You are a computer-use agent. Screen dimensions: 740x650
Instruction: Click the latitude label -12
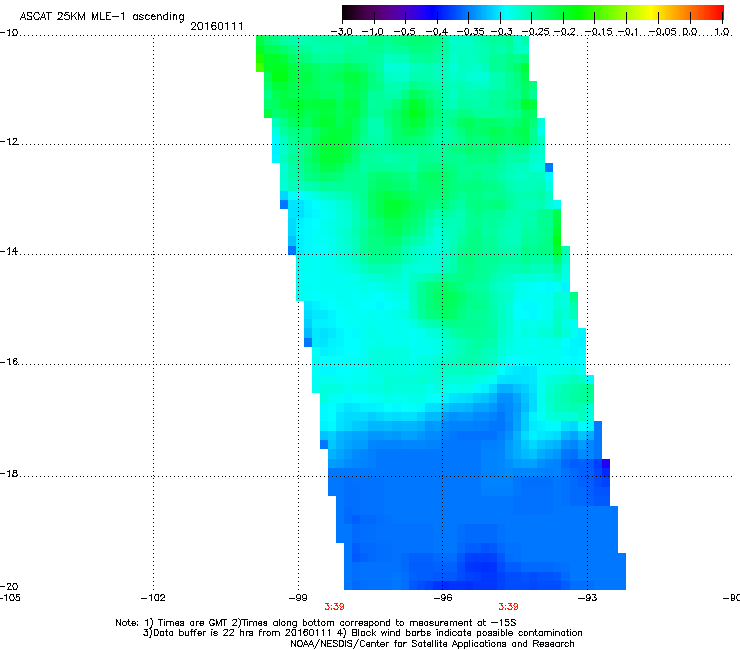(9, 142)
